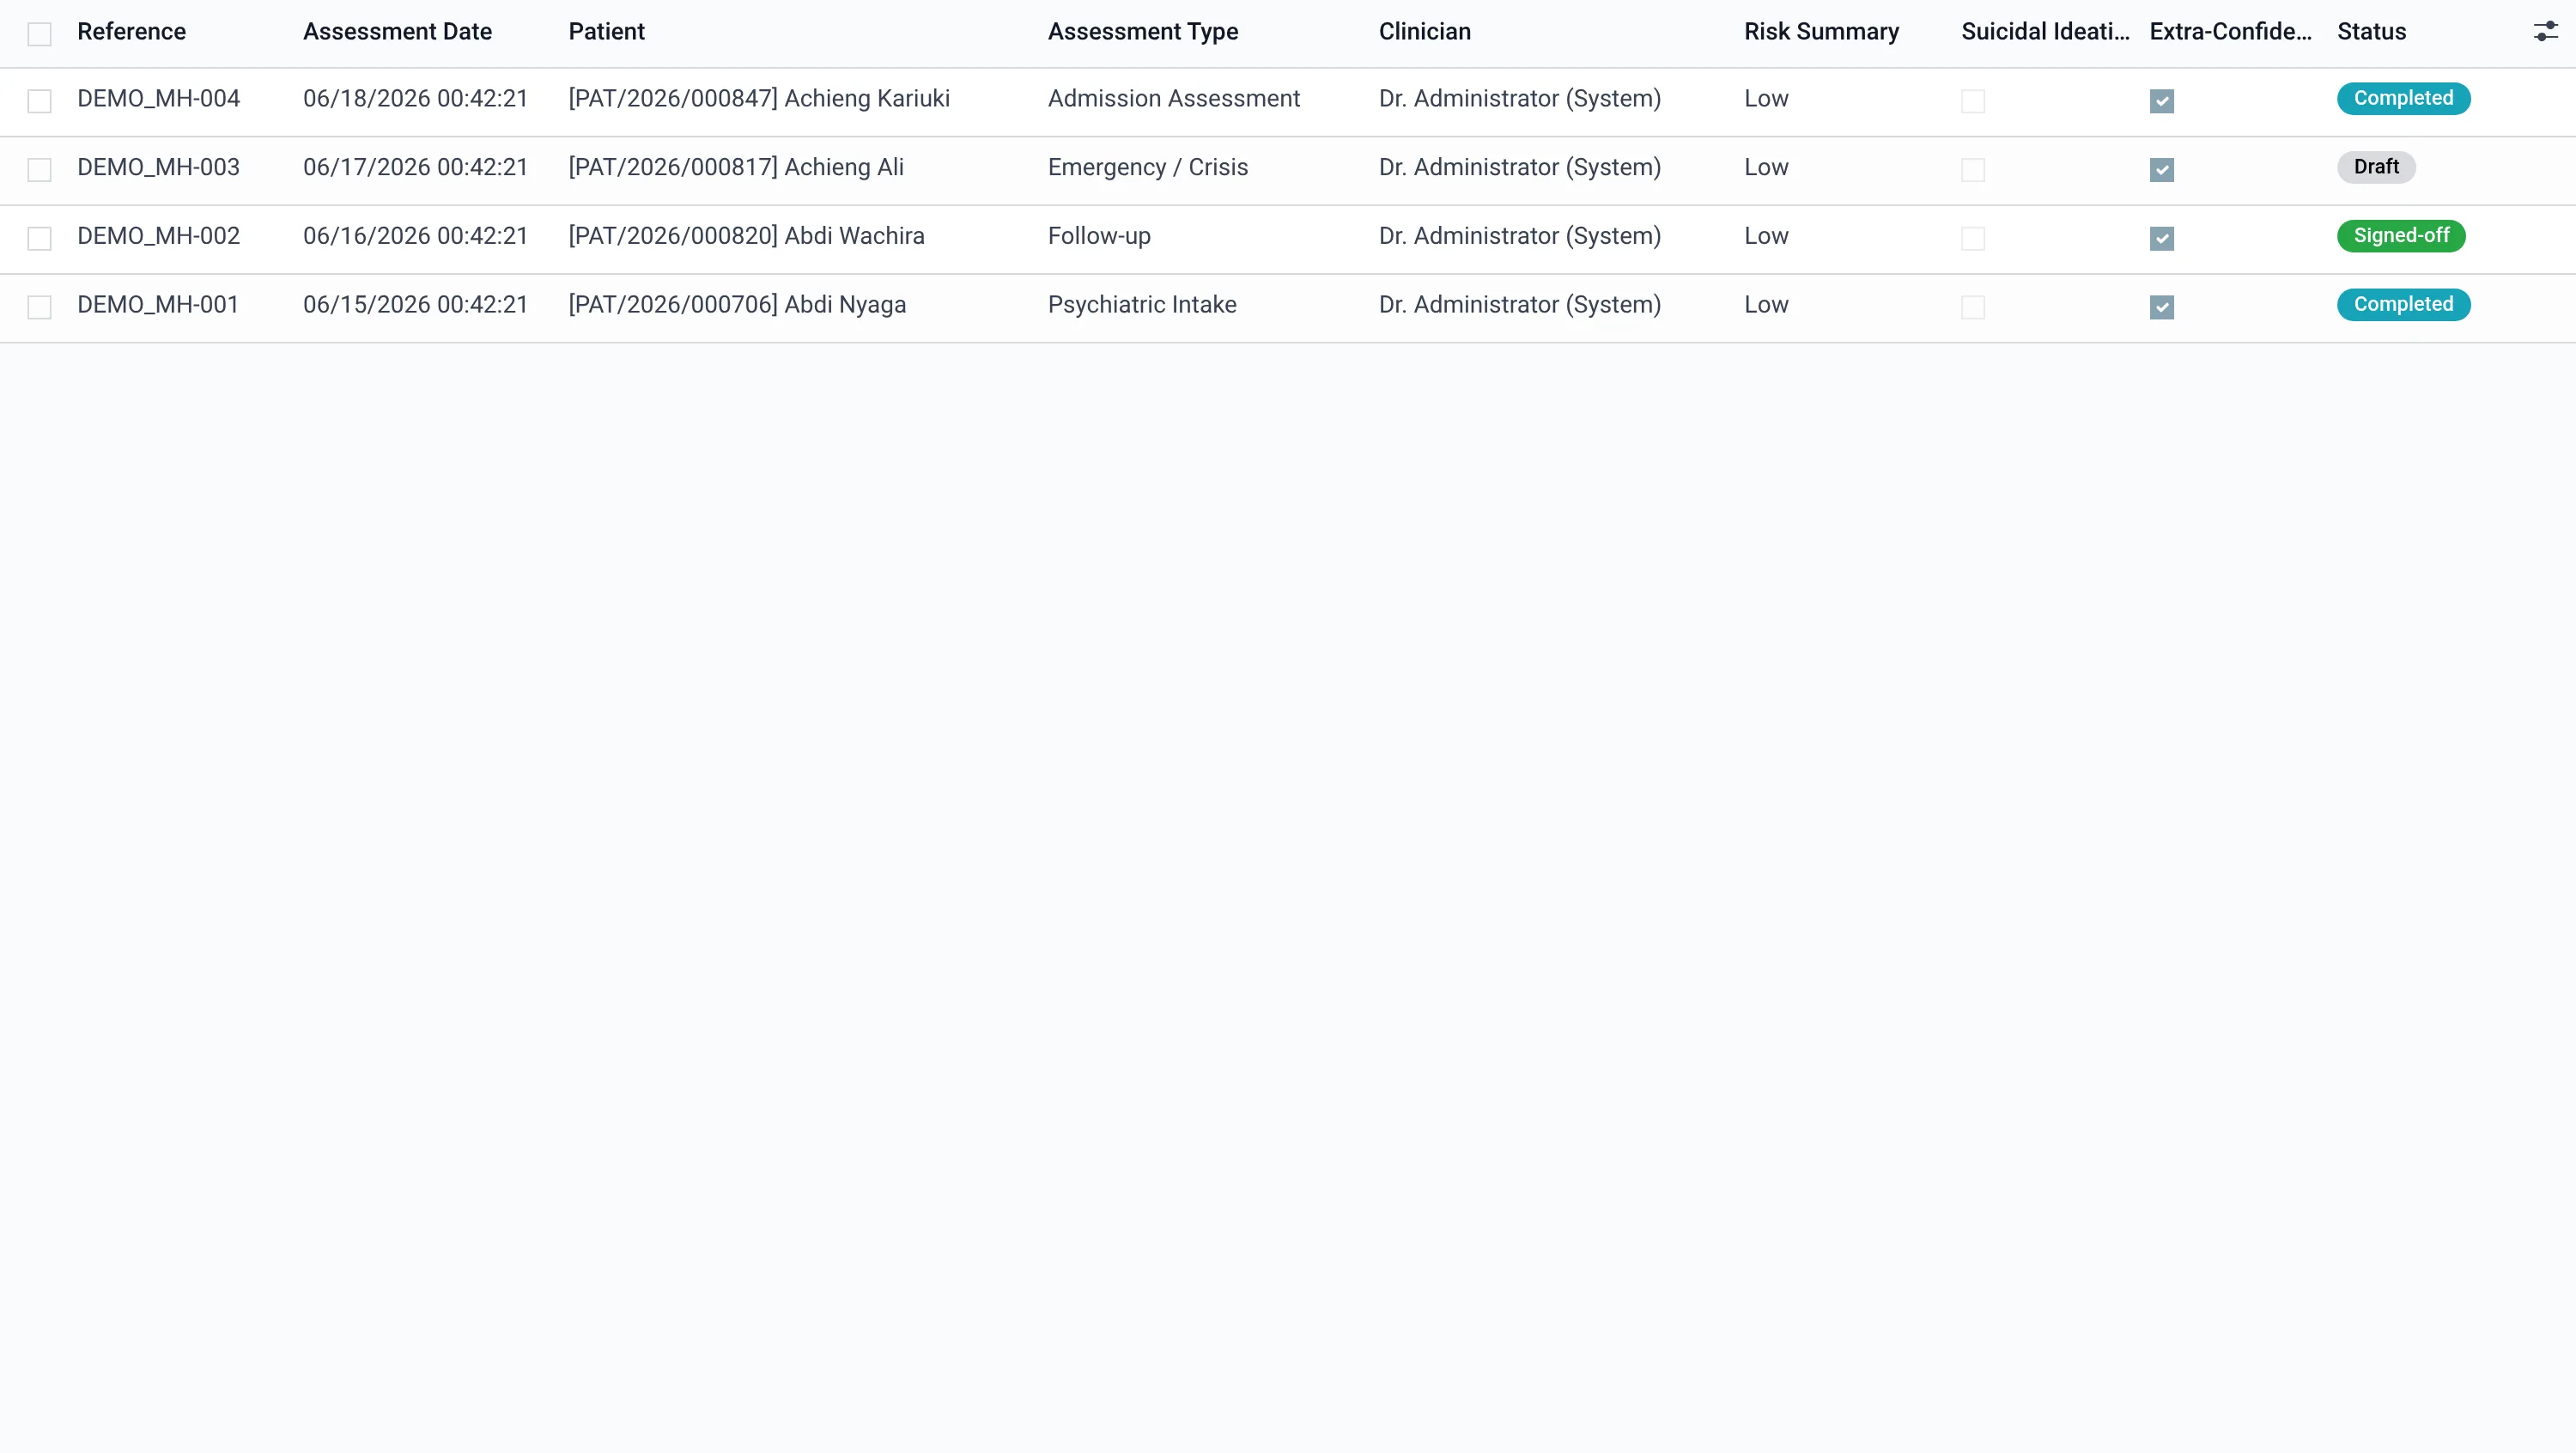Screen dimensions: 2576x1453
Task: Click the Admission Assessment type cell
Action: (1174, 99)
